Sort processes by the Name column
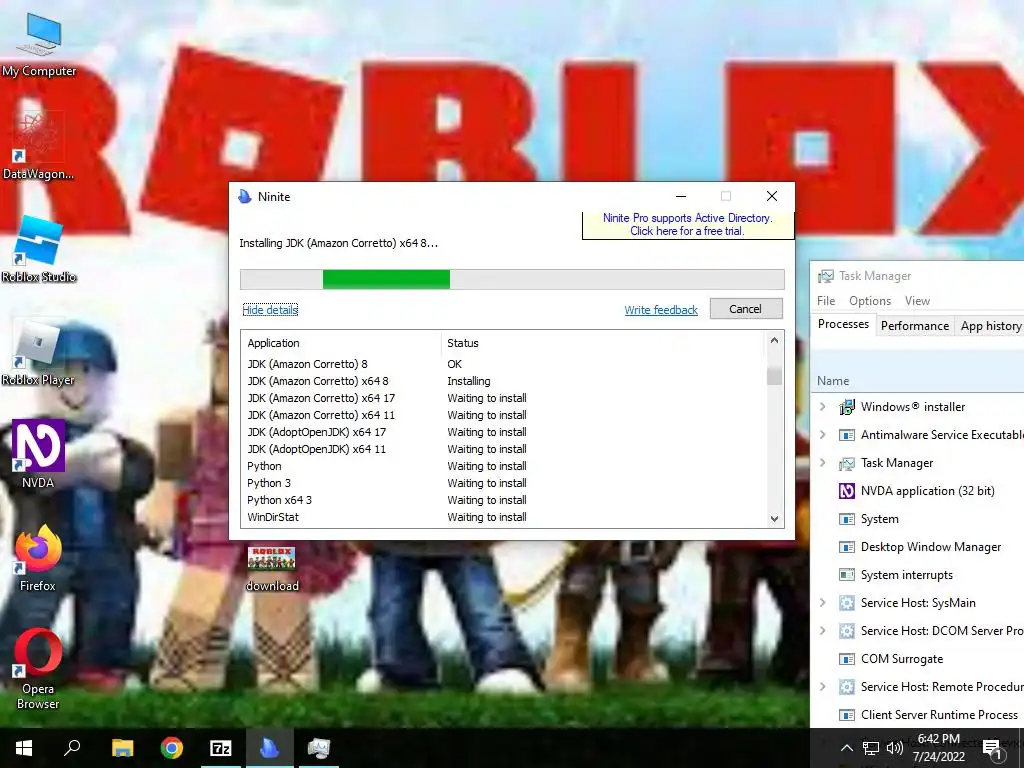This screenshot has height=768, width=1024. [x=833, y=381]
